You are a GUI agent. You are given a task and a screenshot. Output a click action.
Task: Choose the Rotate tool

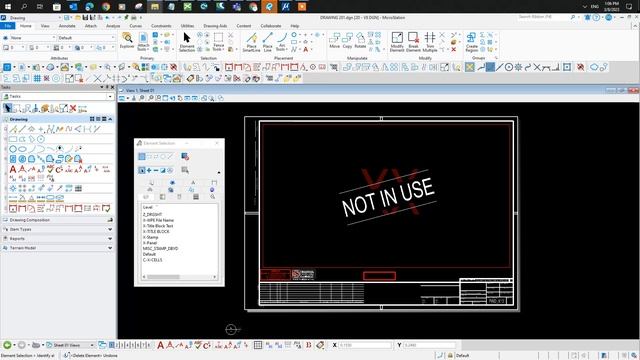pyautogui.click(x=360, y=40)
